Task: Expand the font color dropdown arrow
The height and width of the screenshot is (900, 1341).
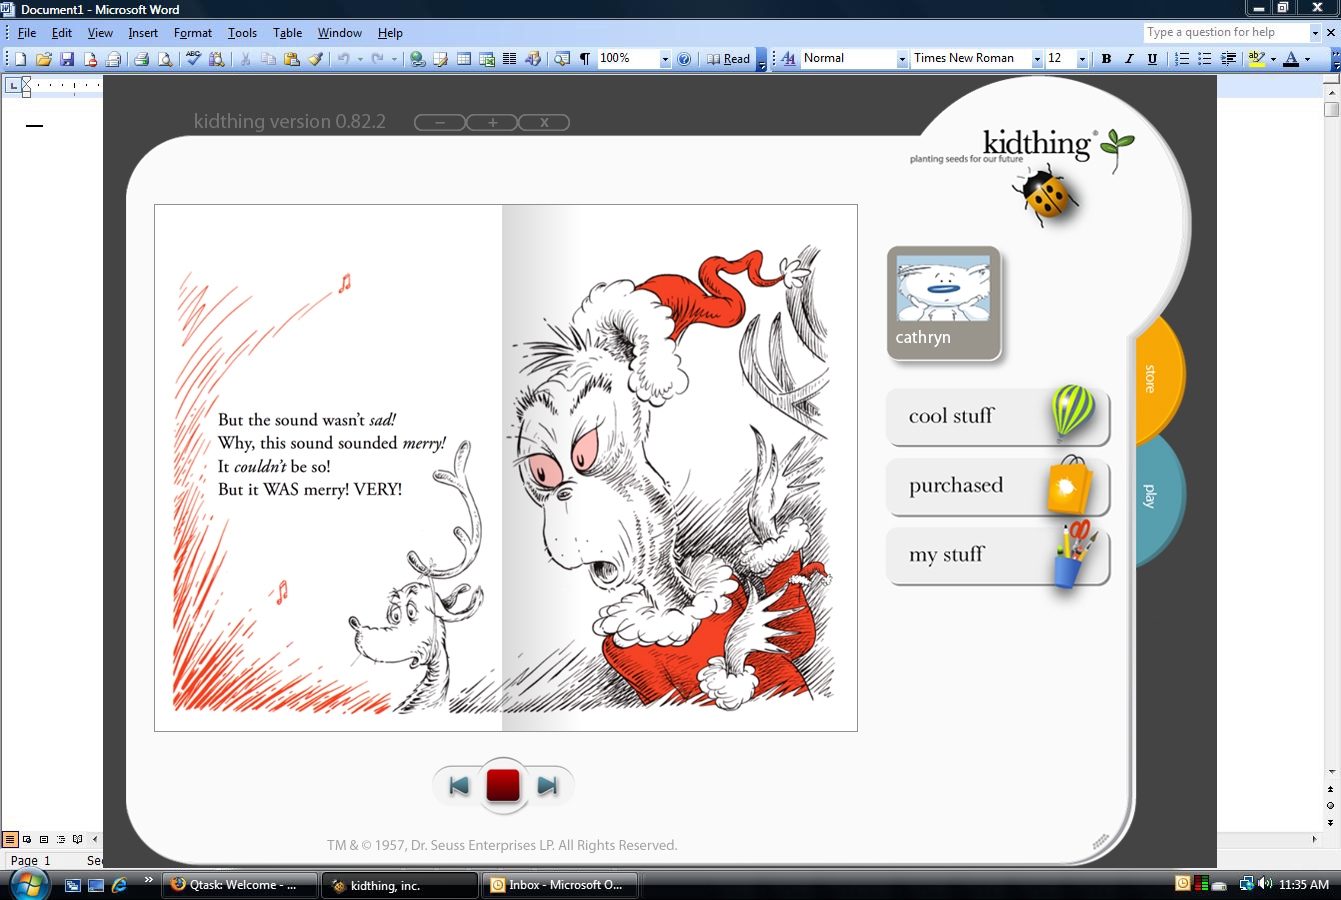Action: [1307, 59]
